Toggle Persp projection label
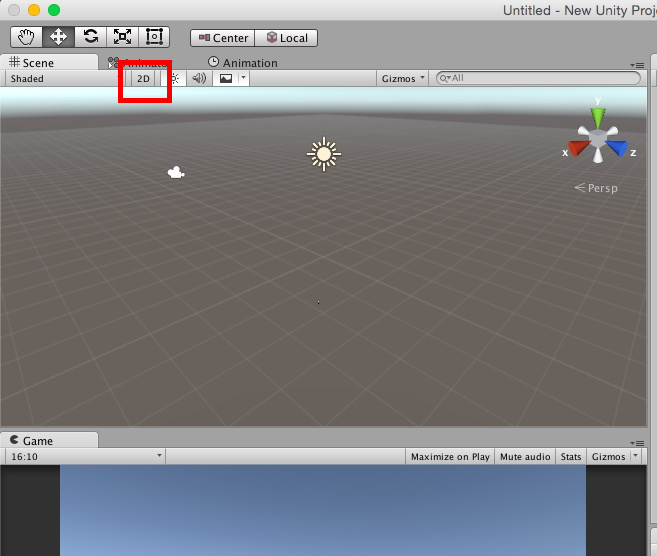 (596, 188)
